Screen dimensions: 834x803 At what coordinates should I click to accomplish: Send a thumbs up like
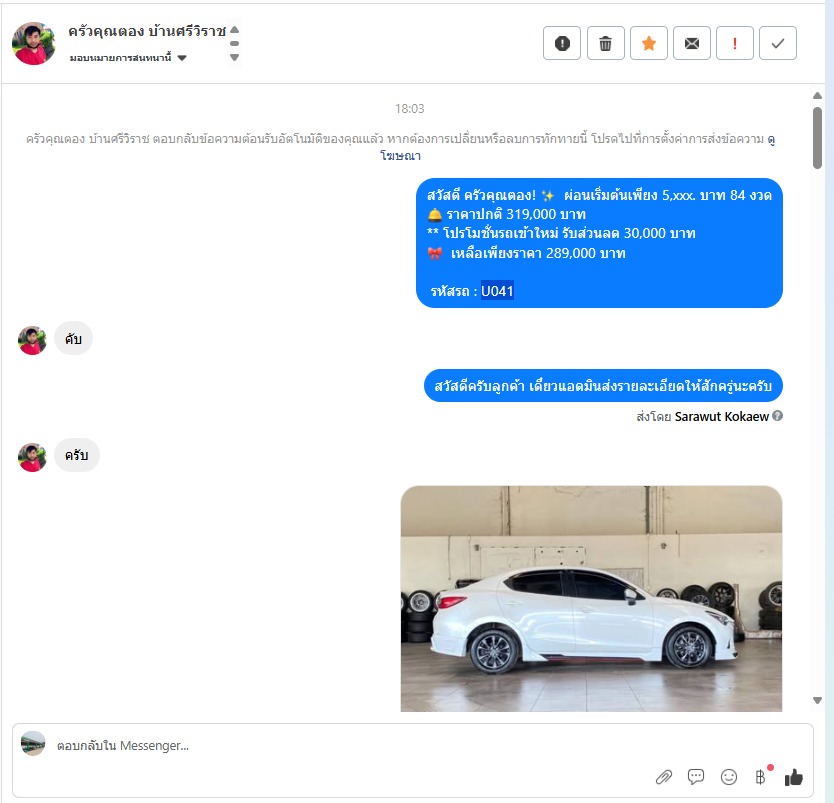coord(794,777)
